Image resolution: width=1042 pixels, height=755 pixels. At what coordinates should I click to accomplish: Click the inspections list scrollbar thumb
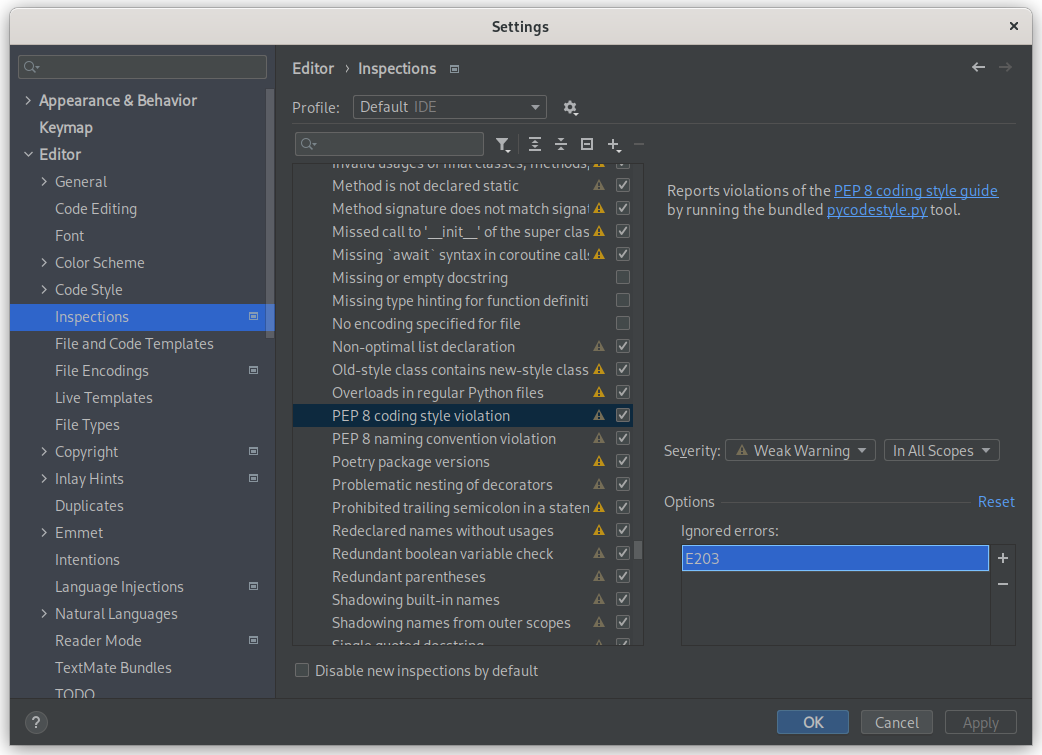(638, 550)
